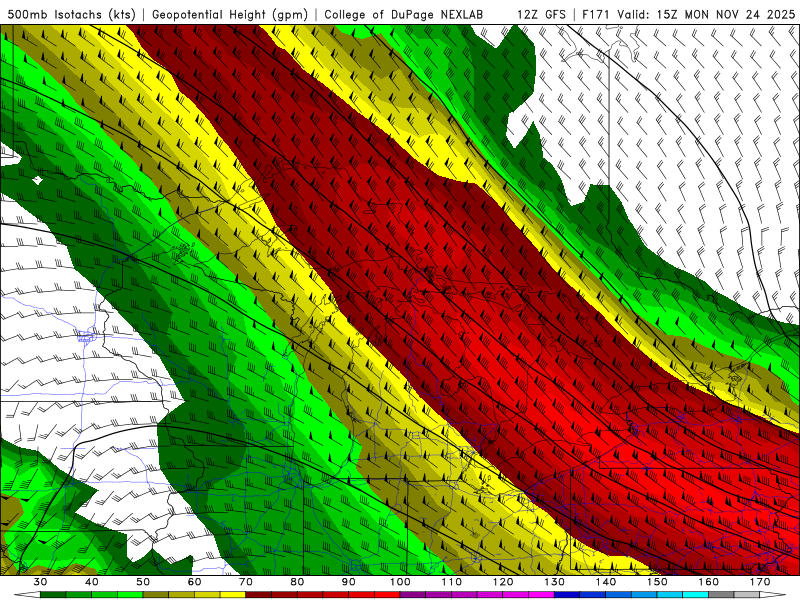Screen dimensions: 800x600
Task: Click the bright red legend swatch ending at 100
Action: [x=387, y=594]
